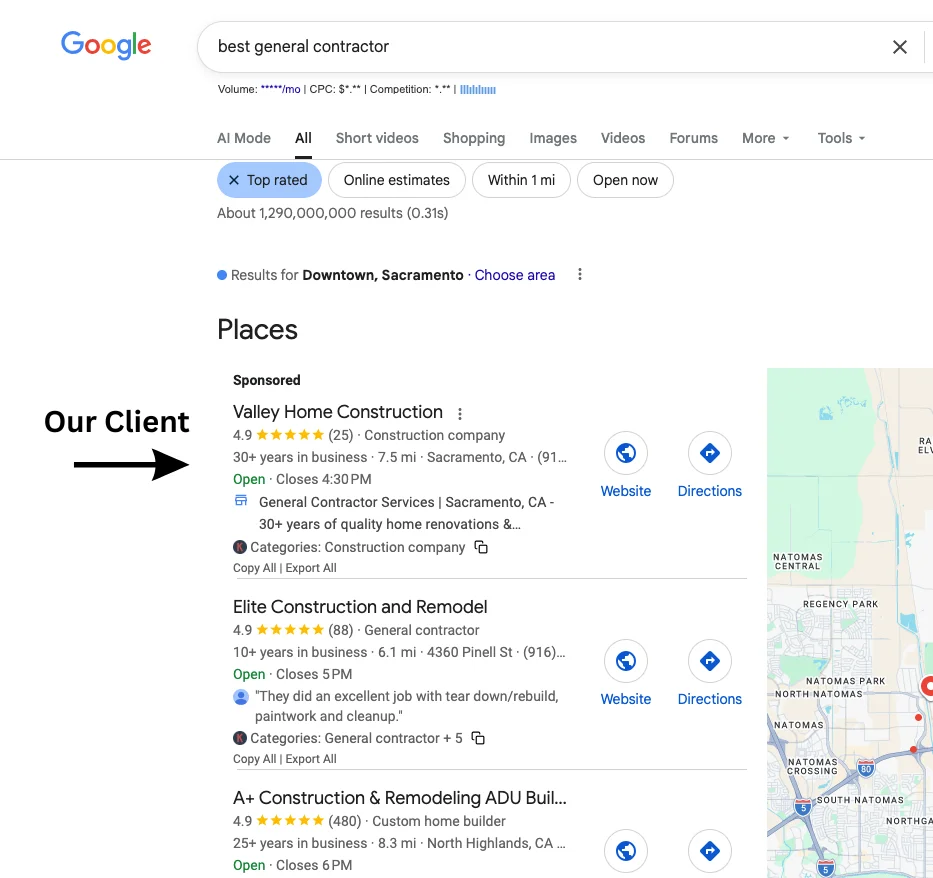Click Directions icon for Elite Construction and Remodel
The width and height of the screenshot is (933, 878).
pos(710,662)
